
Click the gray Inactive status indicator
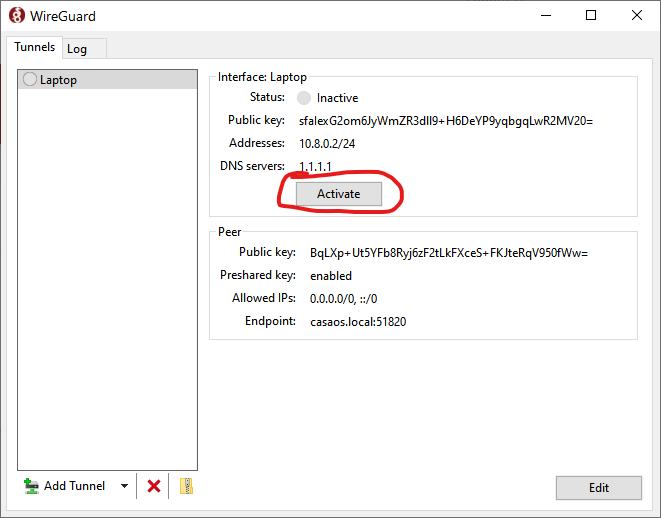[304, 98]
